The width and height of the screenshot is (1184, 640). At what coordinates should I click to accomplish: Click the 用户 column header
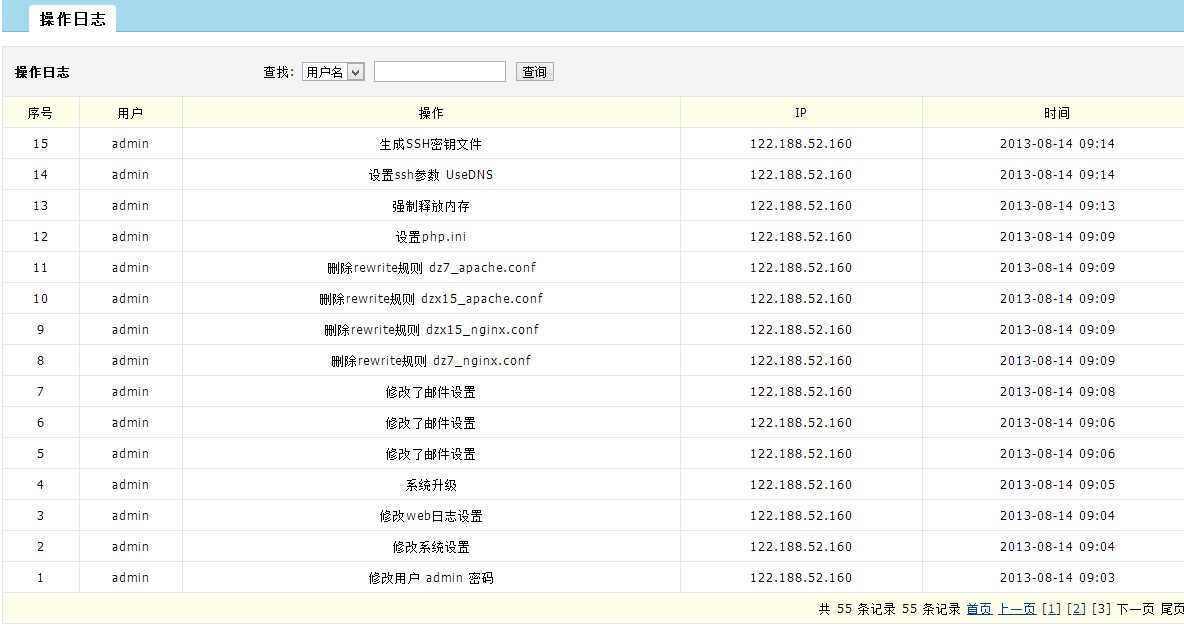(x=130, y=113)
